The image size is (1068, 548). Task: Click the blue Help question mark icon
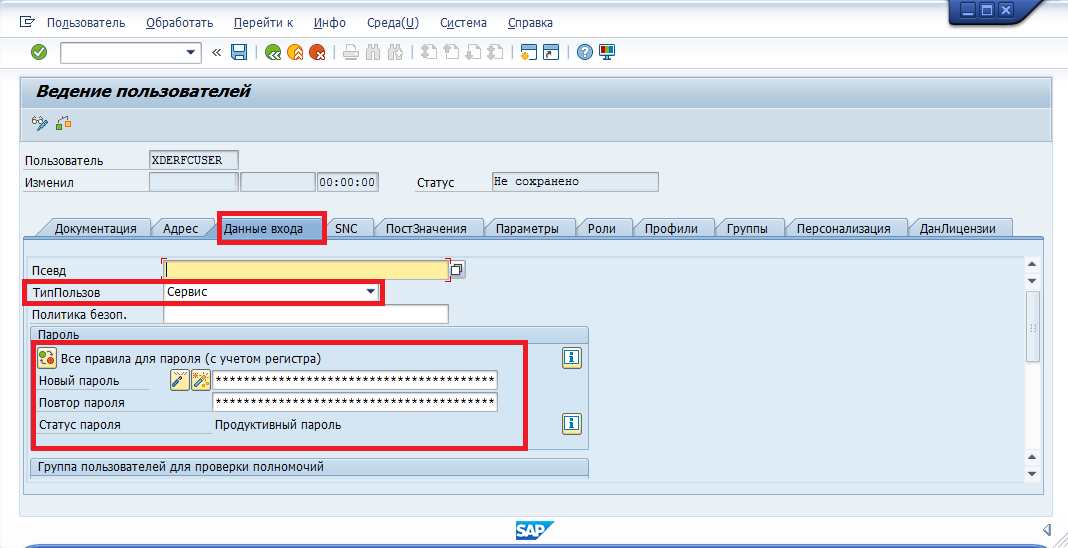[585, 52]
